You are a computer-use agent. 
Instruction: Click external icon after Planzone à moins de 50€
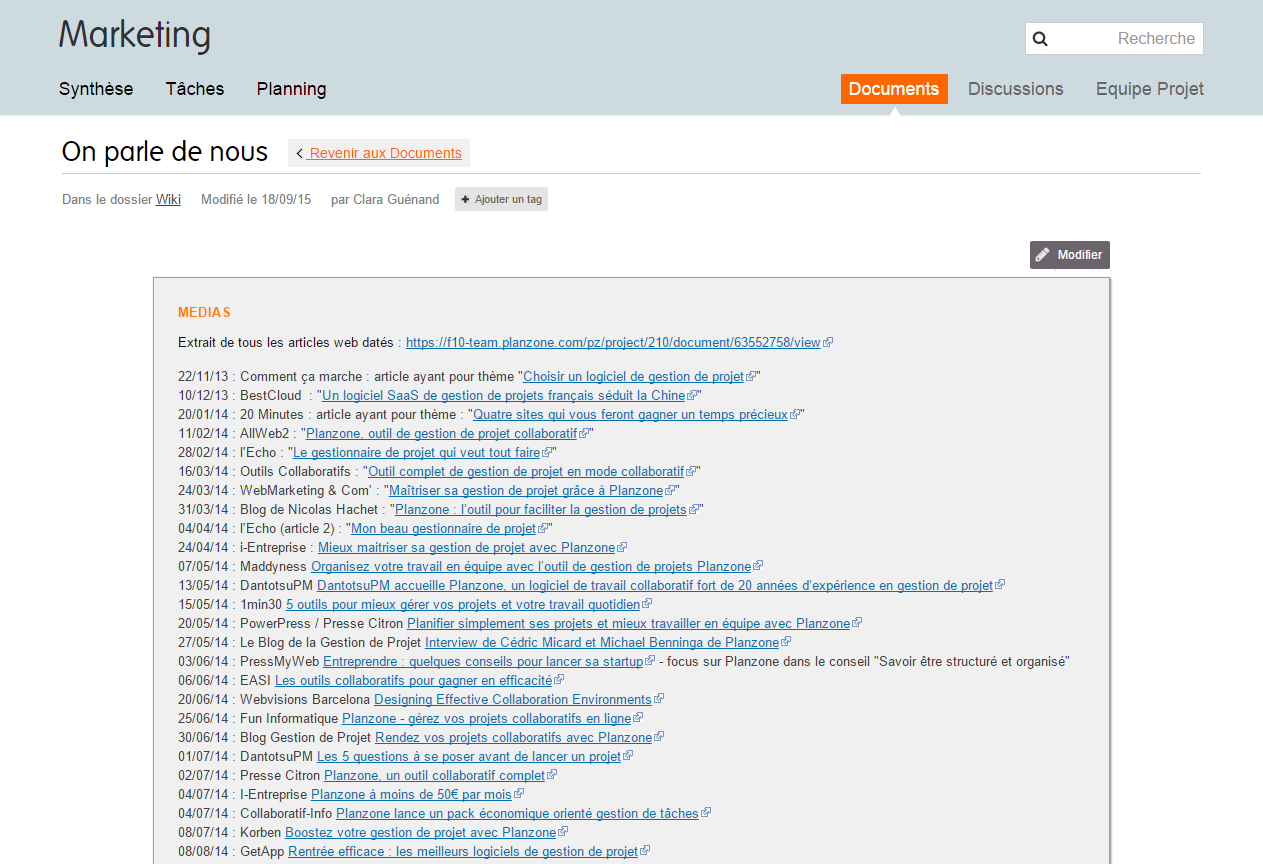pos(518,795)
